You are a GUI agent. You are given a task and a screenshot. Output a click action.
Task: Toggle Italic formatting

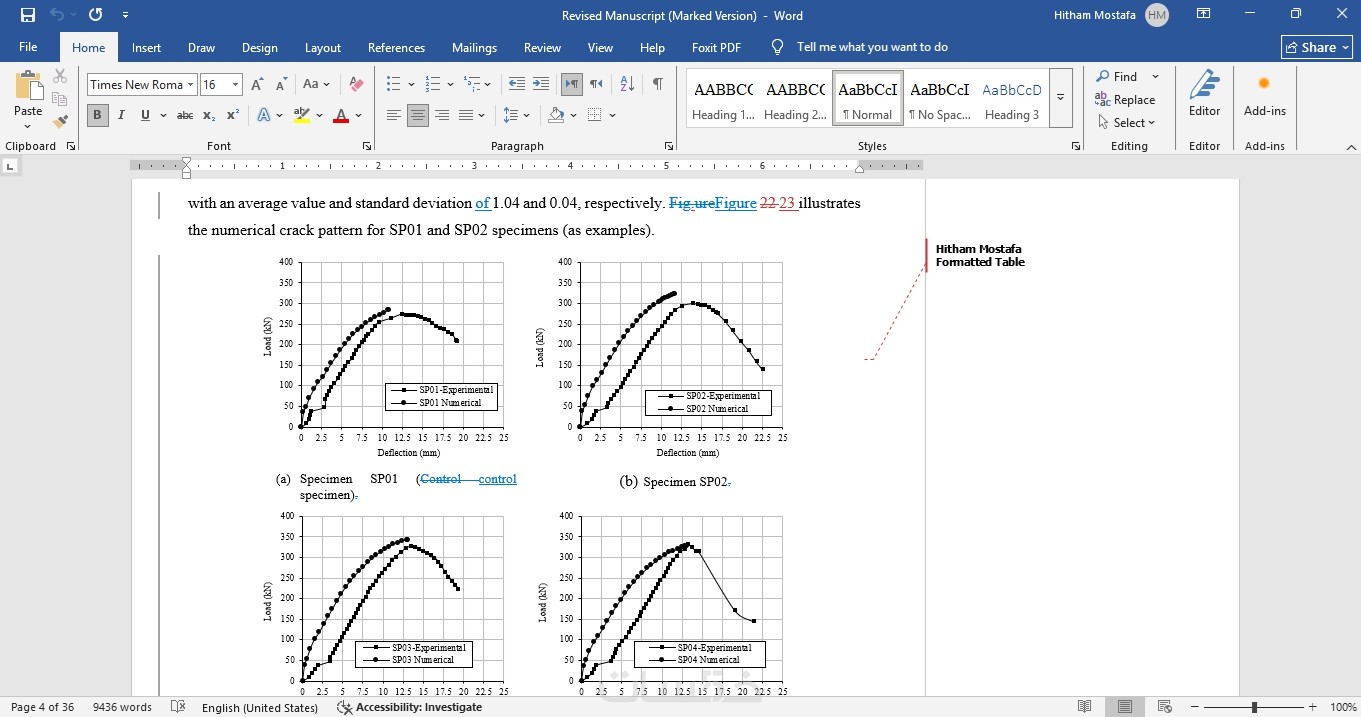[x=121, y=116]
